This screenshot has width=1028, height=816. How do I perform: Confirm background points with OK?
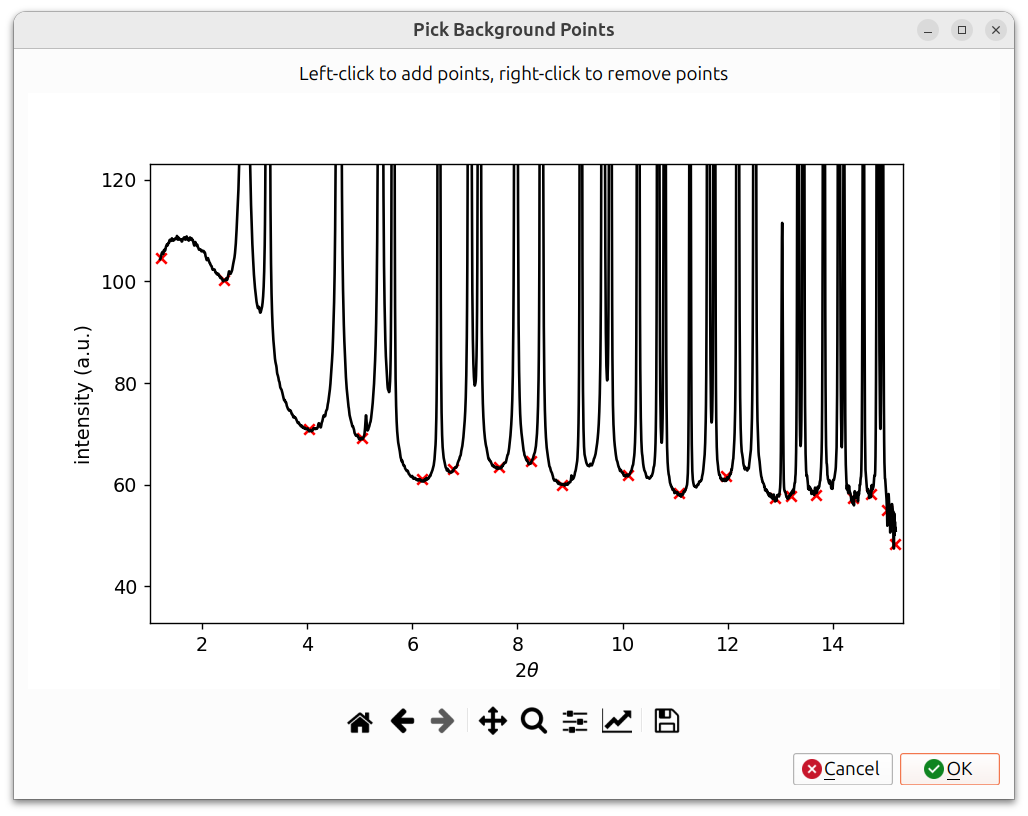949,769
